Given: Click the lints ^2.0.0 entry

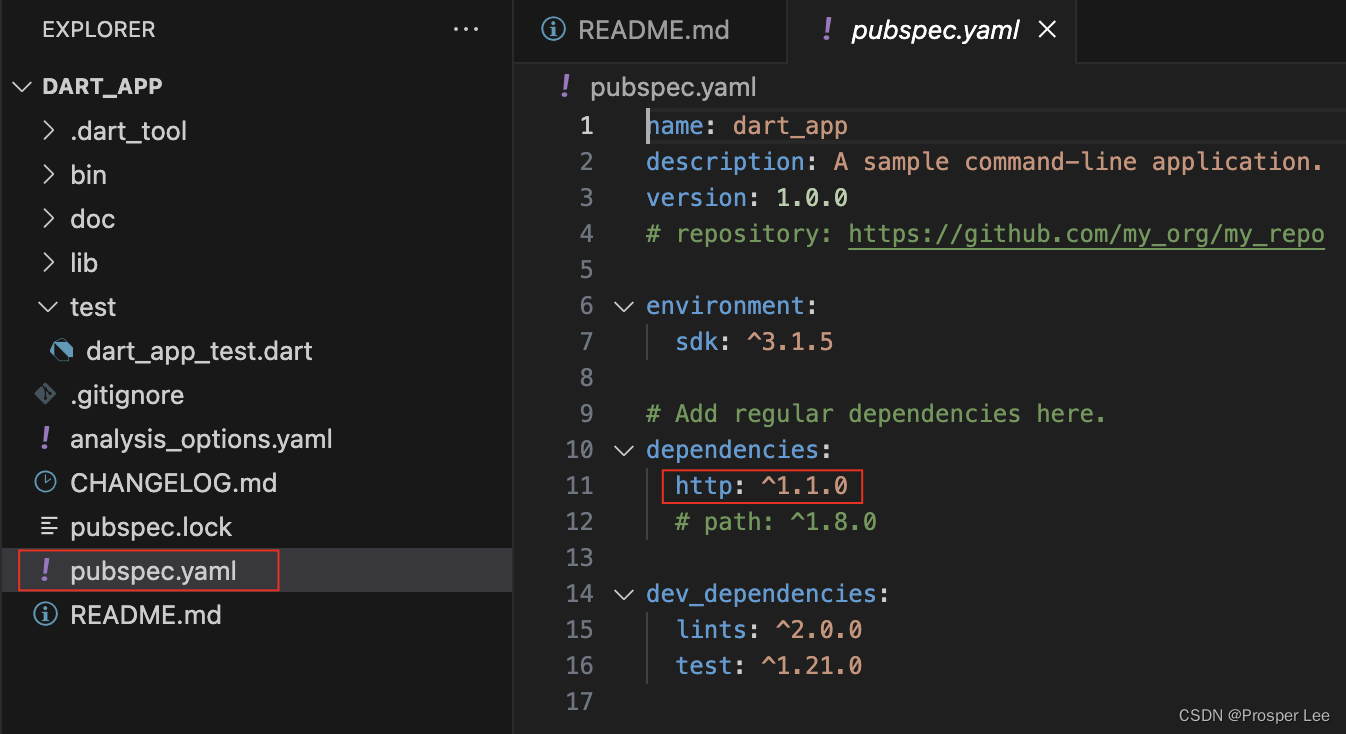Looking at the screenshot, I should point(769,630).
